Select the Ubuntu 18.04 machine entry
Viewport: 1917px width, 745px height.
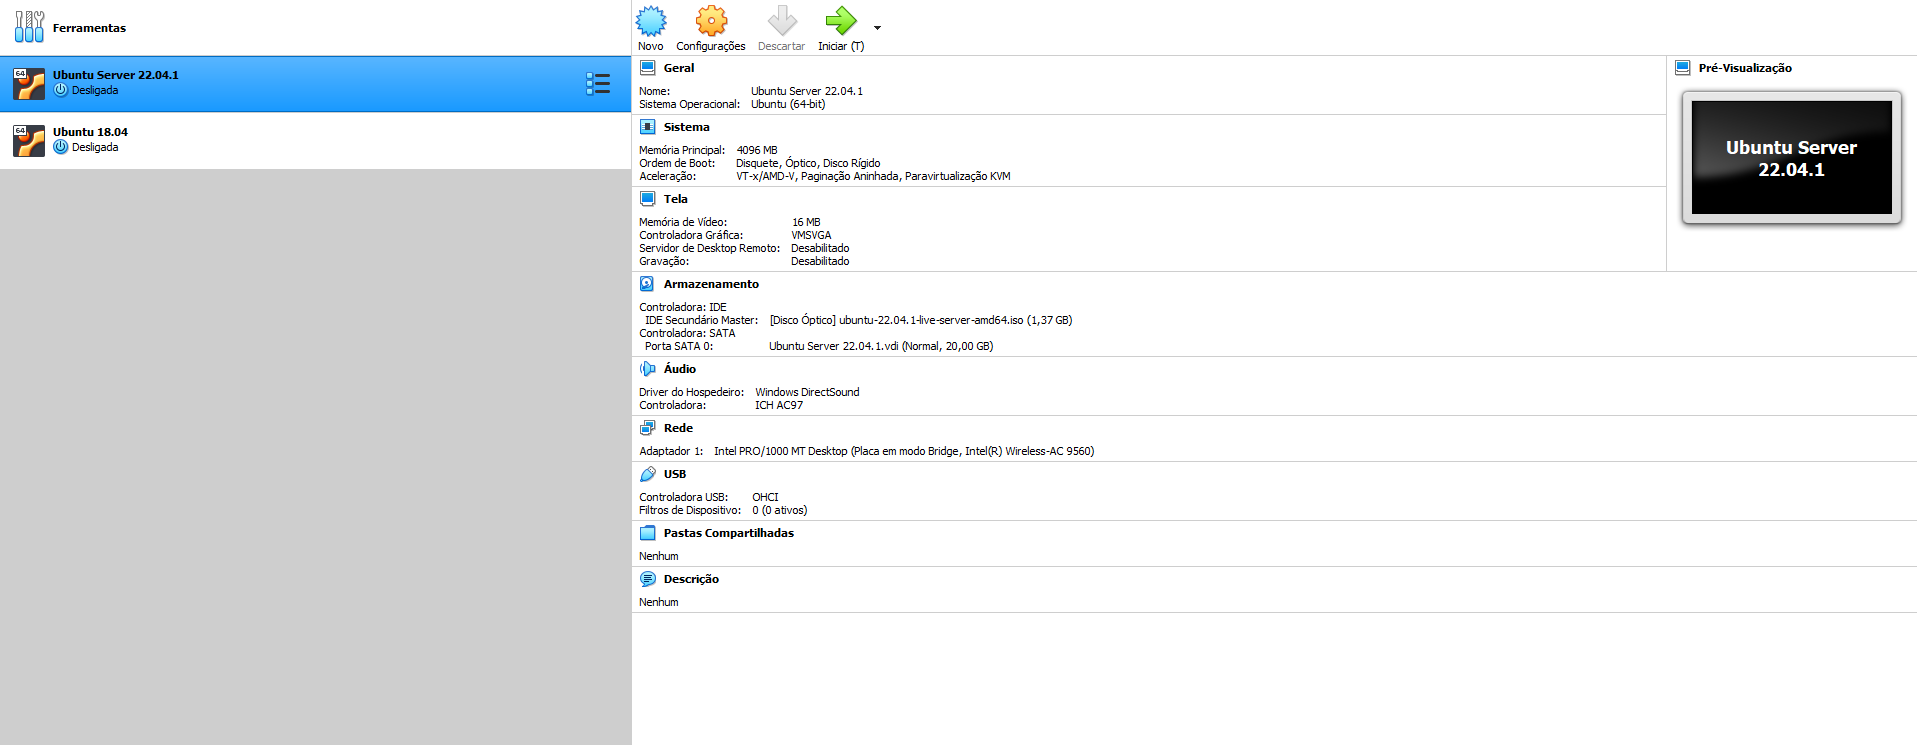[315, 140]
